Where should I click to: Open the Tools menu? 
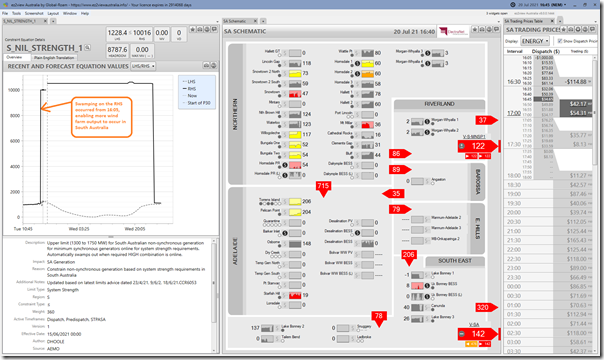click(x=16, y=13)
